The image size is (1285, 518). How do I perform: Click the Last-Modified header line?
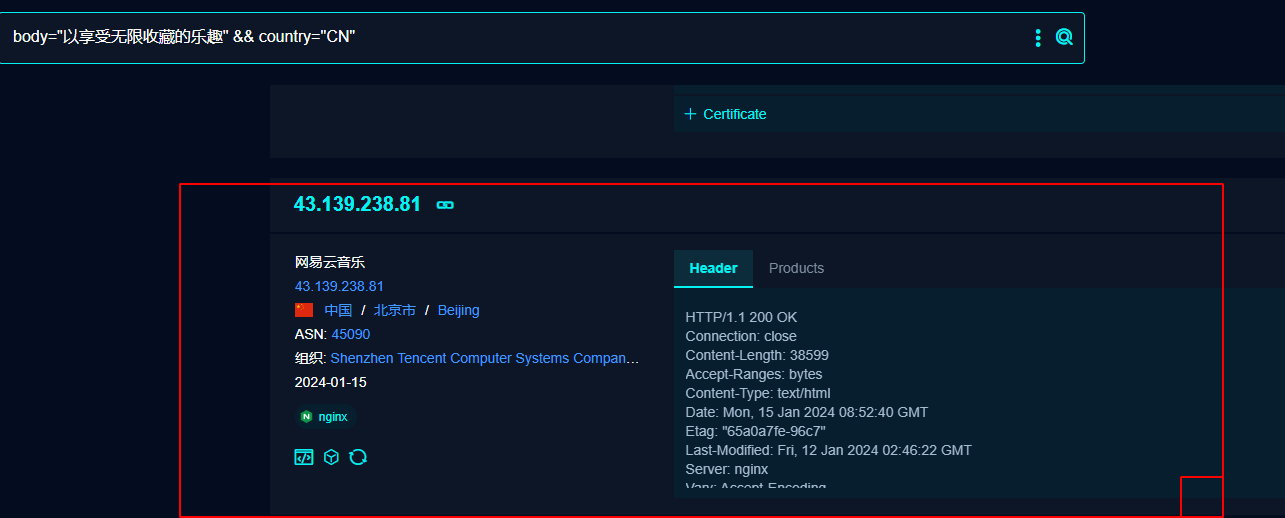(x=828, y=450)
